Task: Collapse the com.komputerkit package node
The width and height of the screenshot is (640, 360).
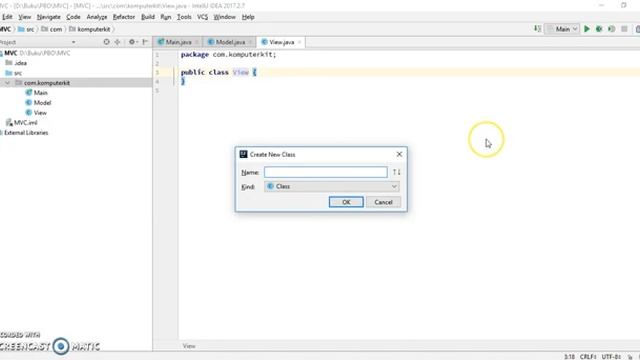Action: pos(7,83)
